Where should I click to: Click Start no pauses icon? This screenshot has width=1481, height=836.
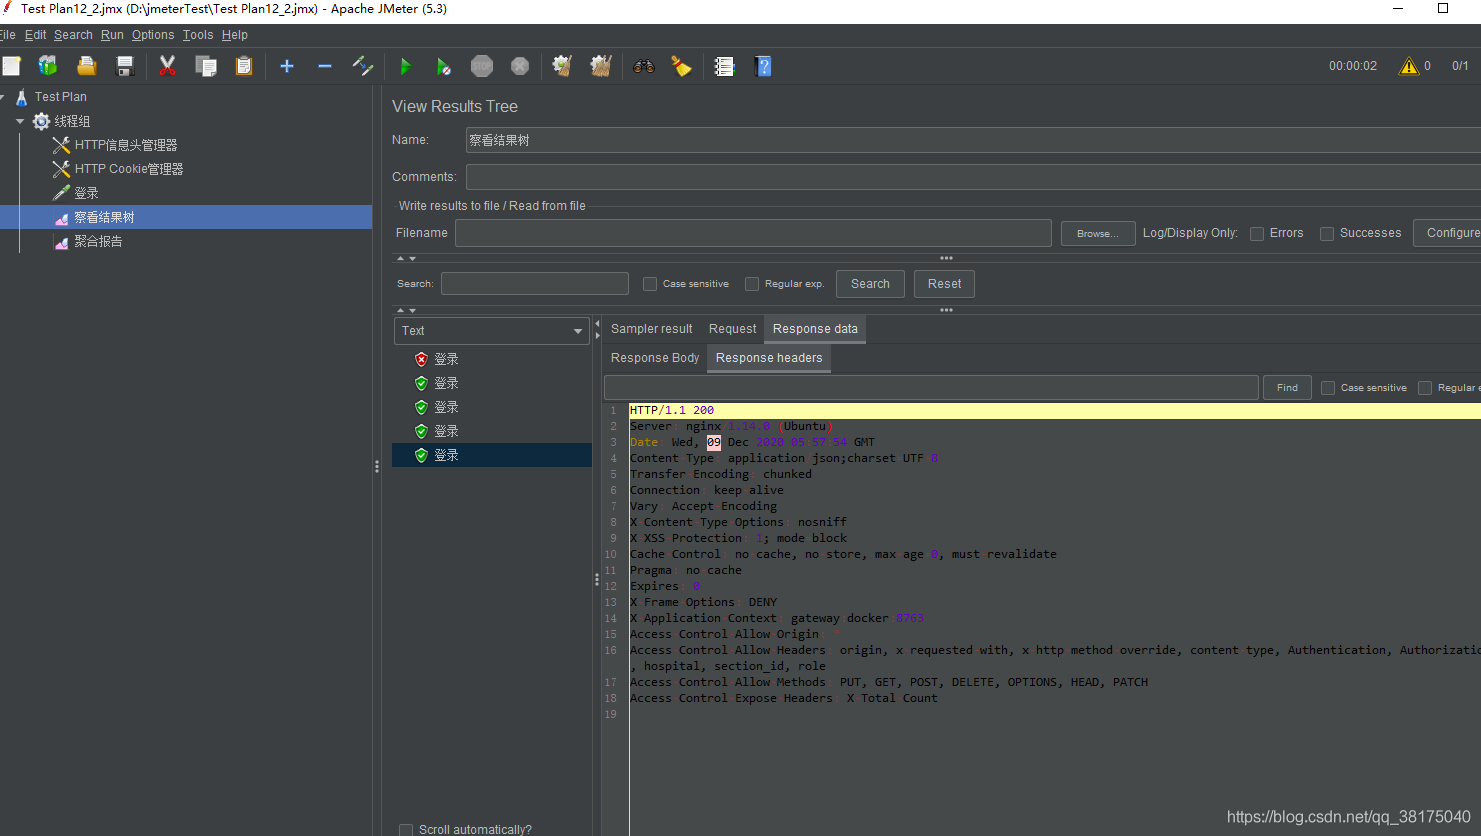[443, 66]
